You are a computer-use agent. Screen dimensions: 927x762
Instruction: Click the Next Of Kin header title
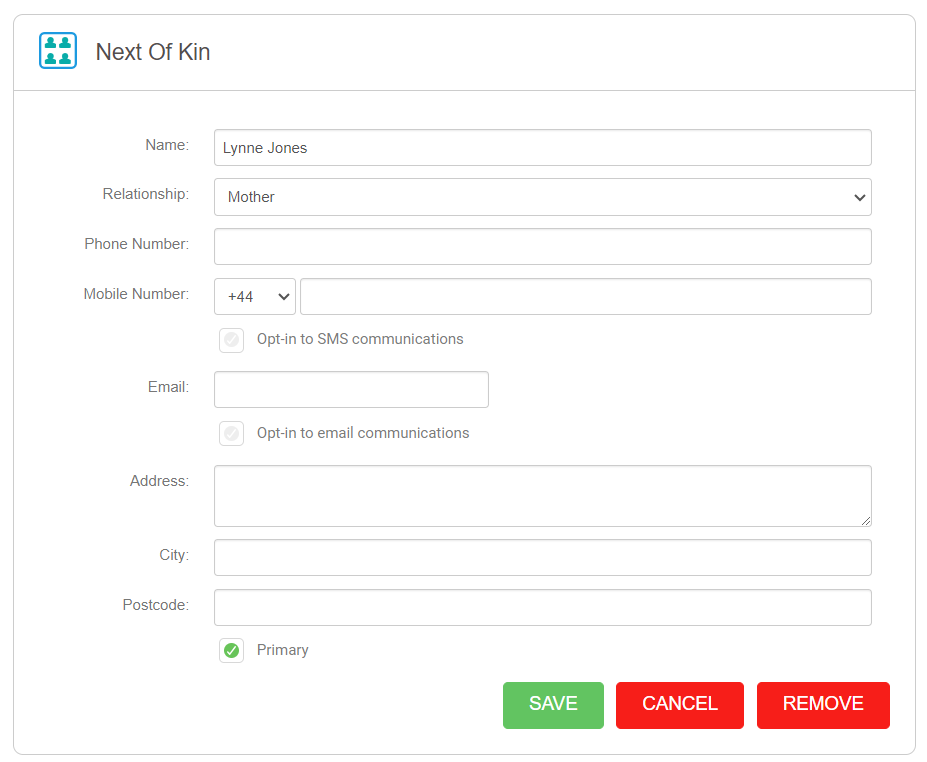click(x=152, y=52)
